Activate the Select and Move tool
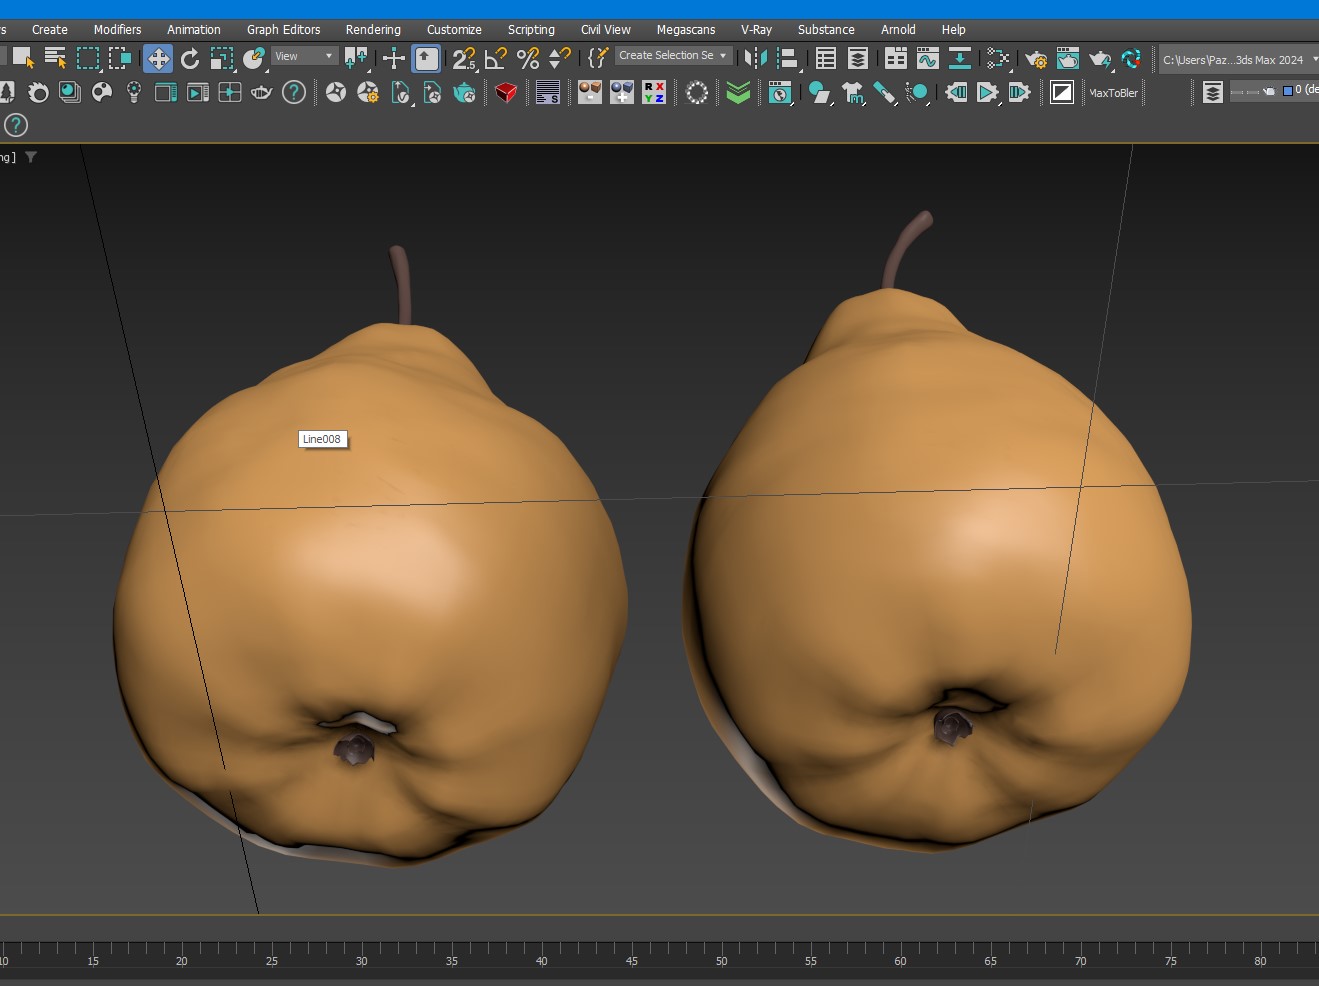The image size is (1319, 986). [x=158, y=59]
